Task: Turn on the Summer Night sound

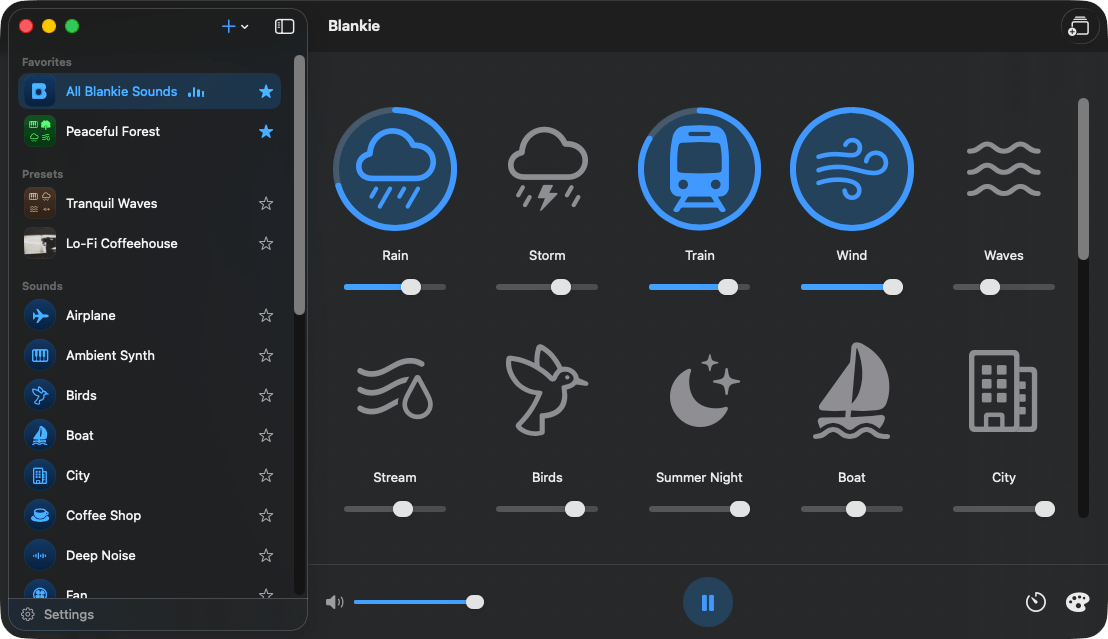Action: (704, 390)
